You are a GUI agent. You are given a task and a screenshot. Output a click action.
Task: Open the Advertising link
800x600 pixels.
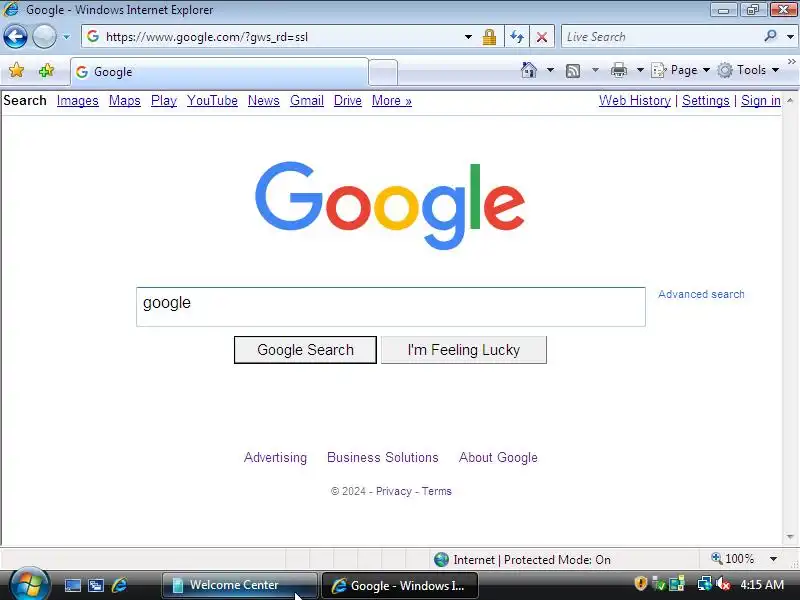click(x=276, y=457)
